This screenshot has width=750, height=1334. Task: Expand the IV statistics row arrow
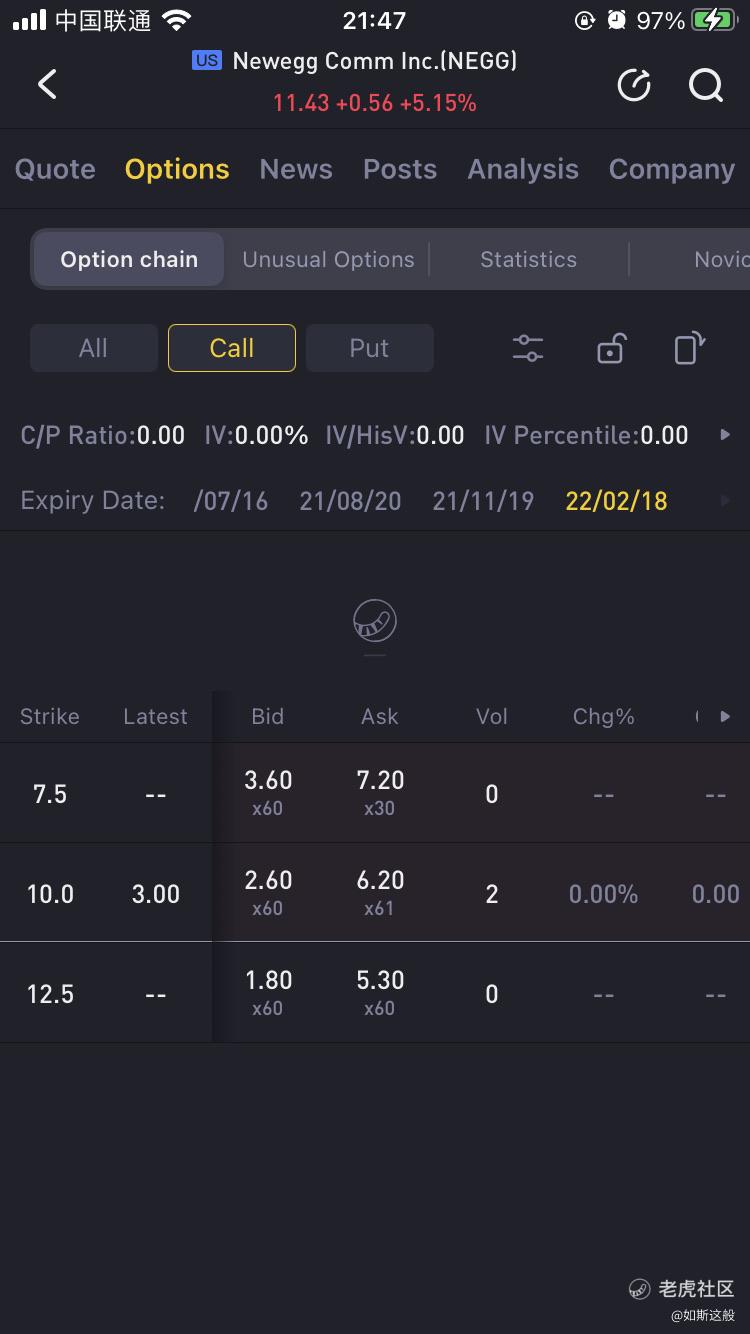click(726, 435)
